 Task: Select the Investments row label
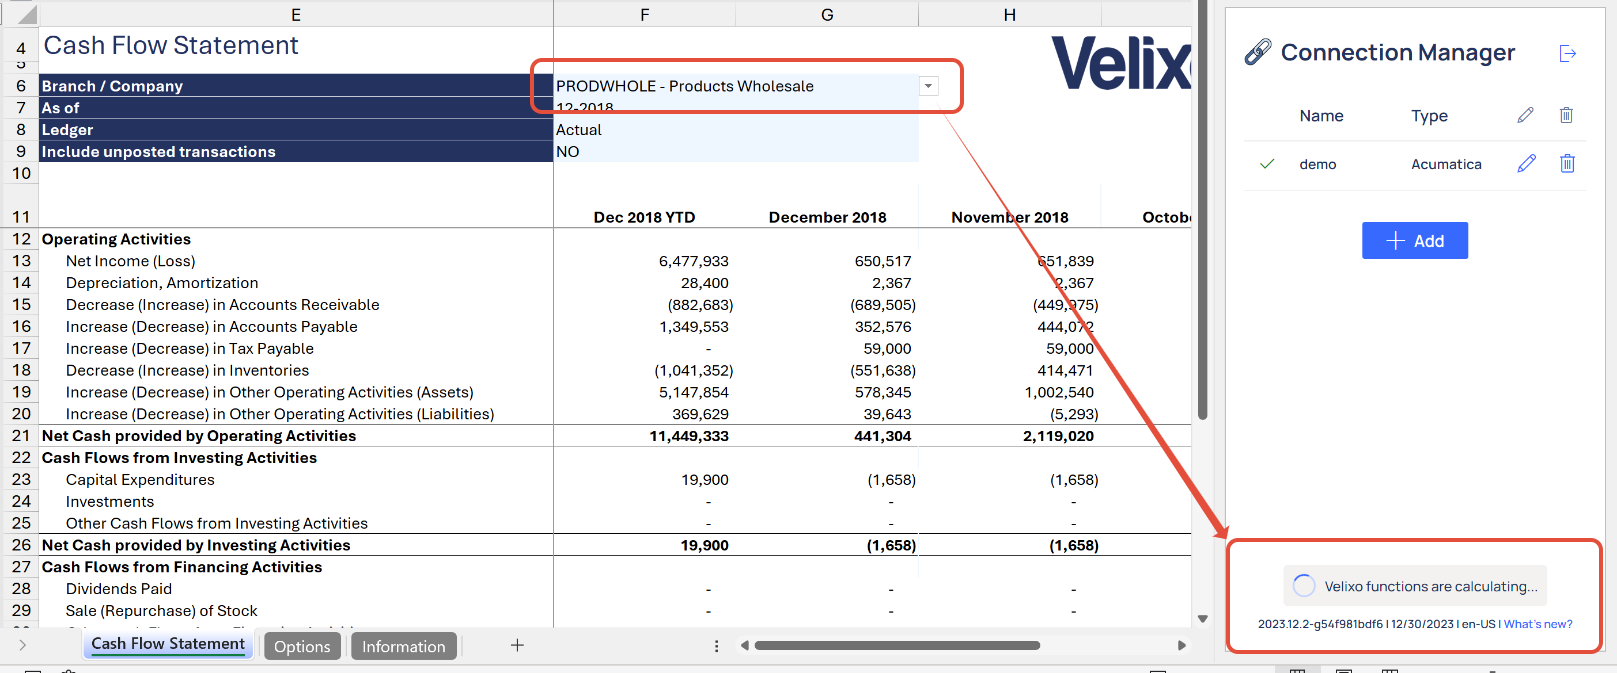(x=110, y=502)
